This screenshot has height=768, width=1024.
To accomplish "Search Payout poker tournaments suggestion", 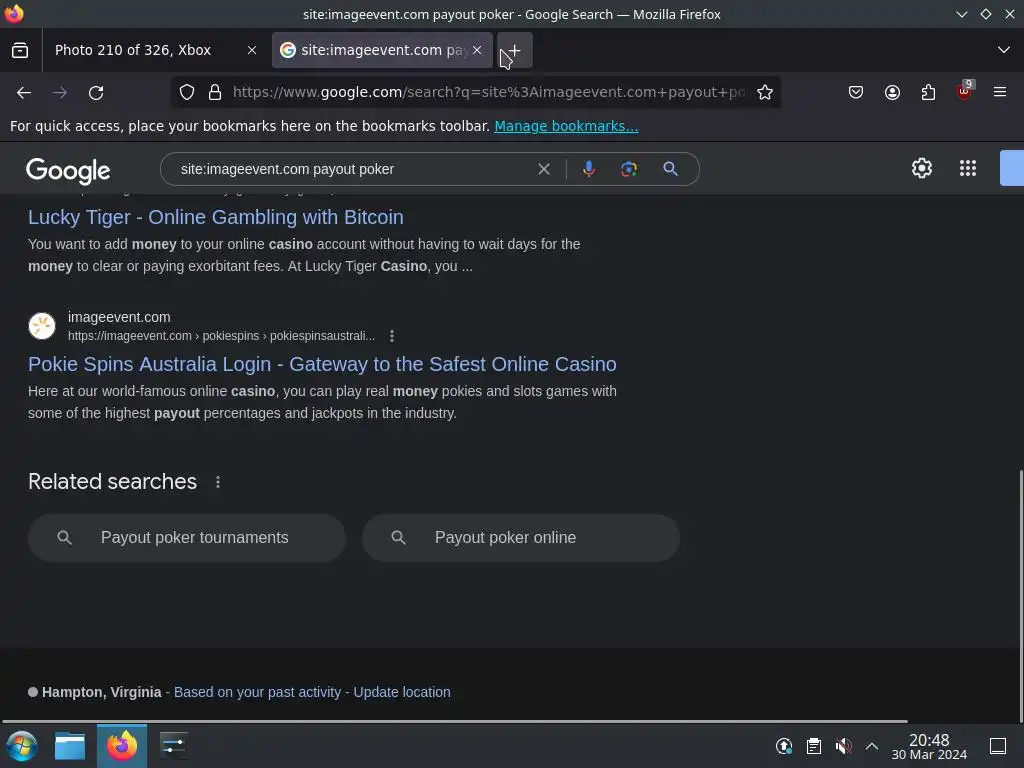I will tap(187, 537).
